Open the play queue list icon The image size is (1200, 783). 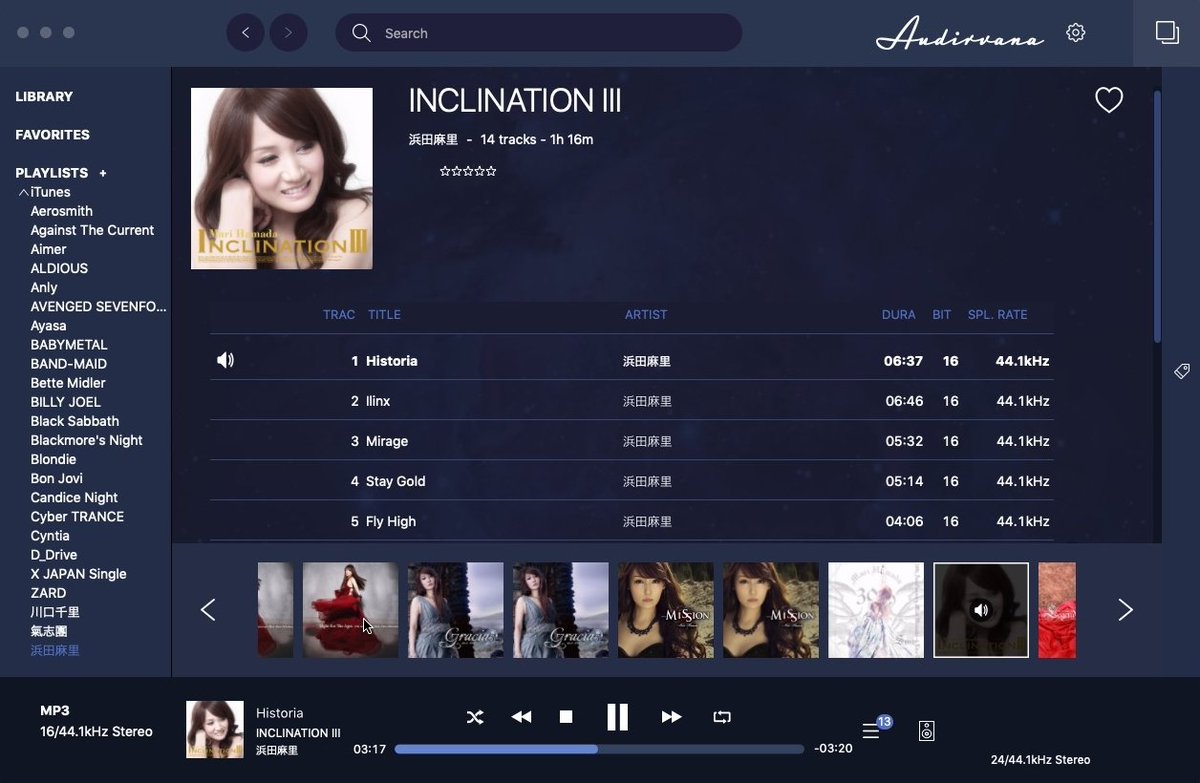(x=872, y=731)
